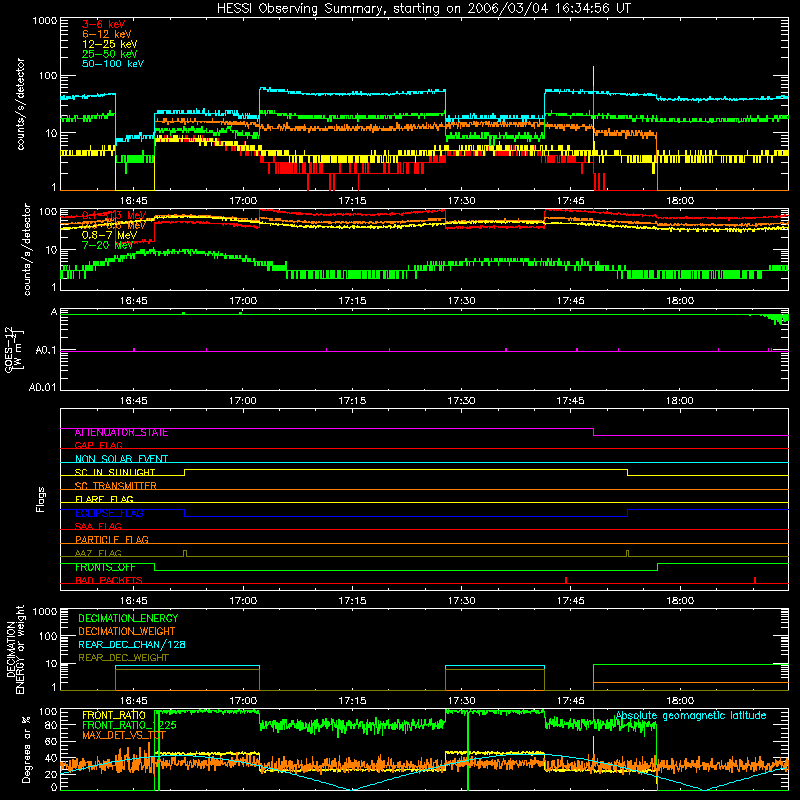Image resolution: width=800 pixels, height=800 pixels.
Task: Click the 1000 tick label on the top plot
Action: tap(44, 21)
